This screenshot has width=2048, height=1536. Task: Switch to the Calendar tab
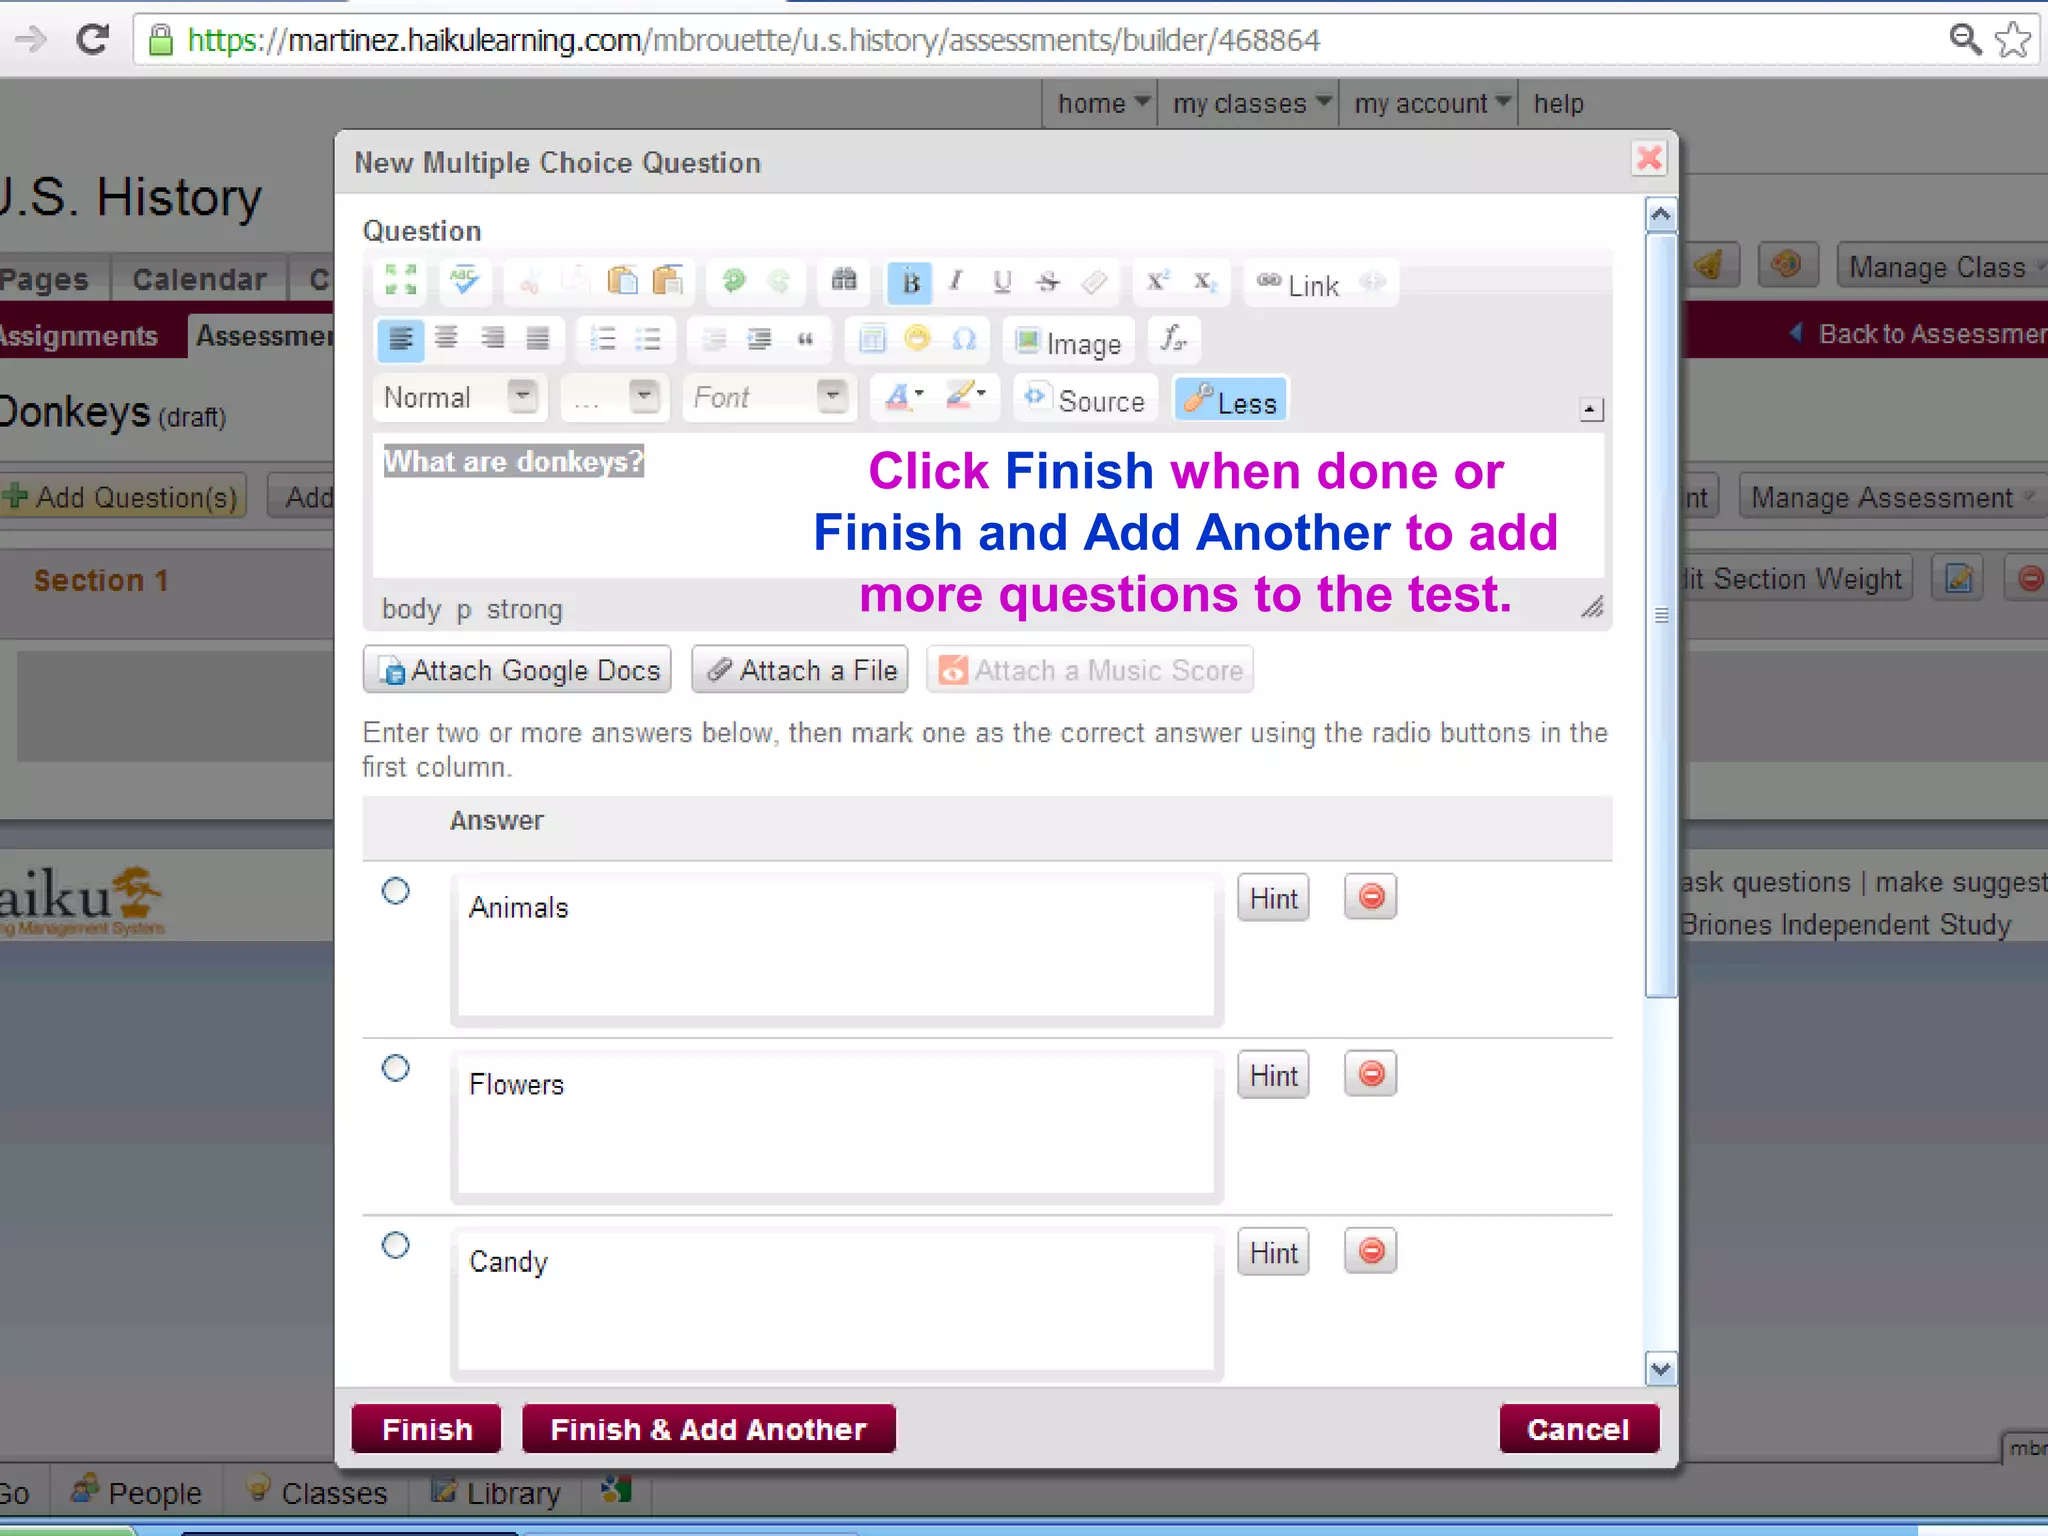click(199, 279)
